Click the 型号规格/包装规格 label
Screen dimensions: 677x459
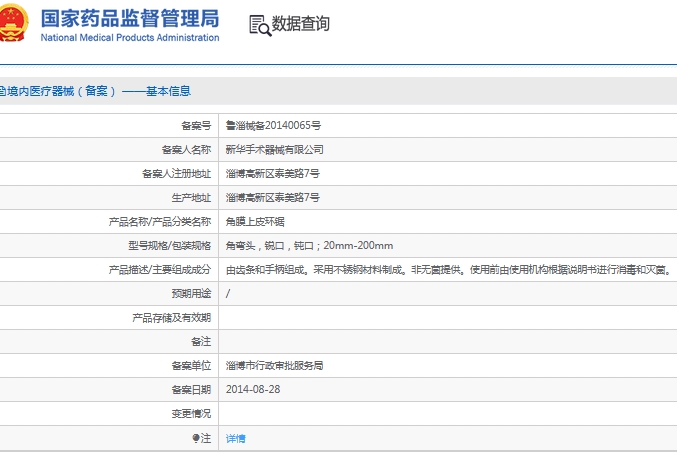(x=170, y=246)
